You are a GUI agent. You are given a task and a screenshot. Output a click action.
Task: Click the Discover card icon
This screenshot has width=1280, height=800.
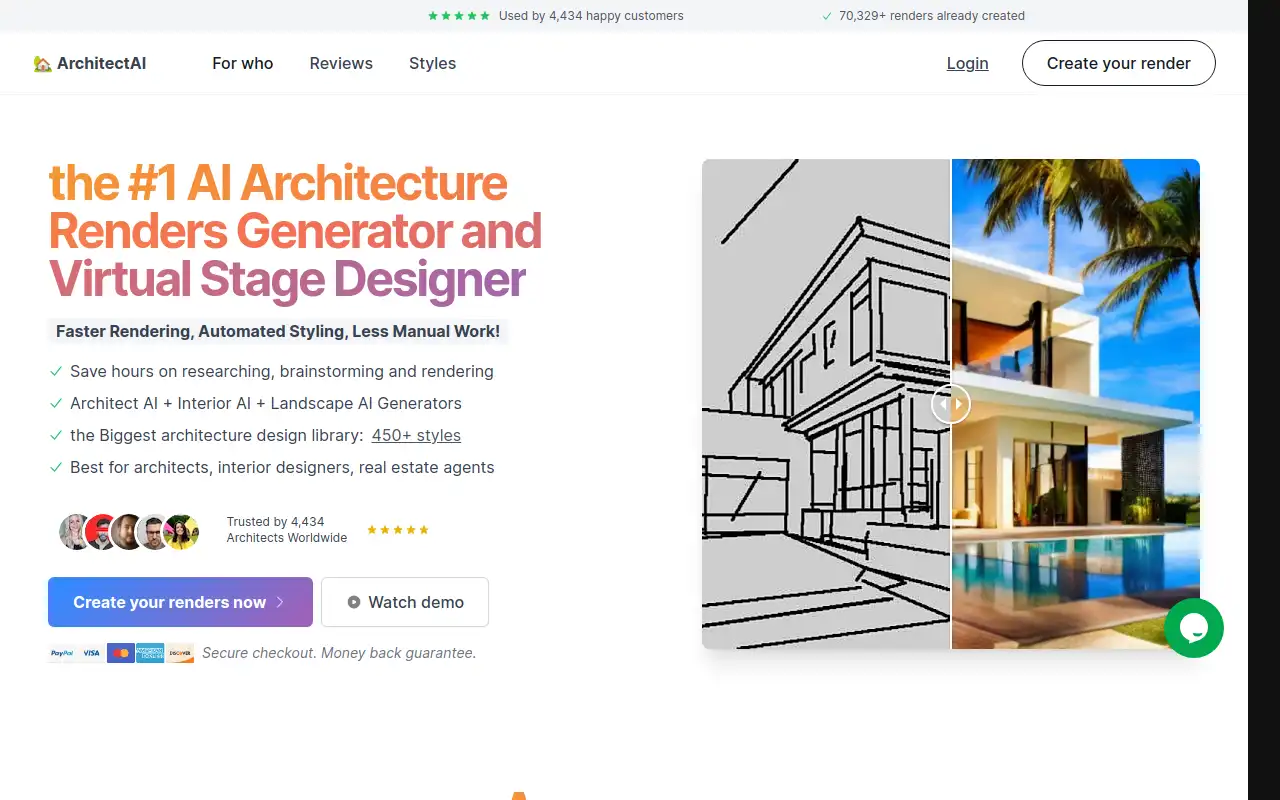pyautogui.click(x=180, y=653)
